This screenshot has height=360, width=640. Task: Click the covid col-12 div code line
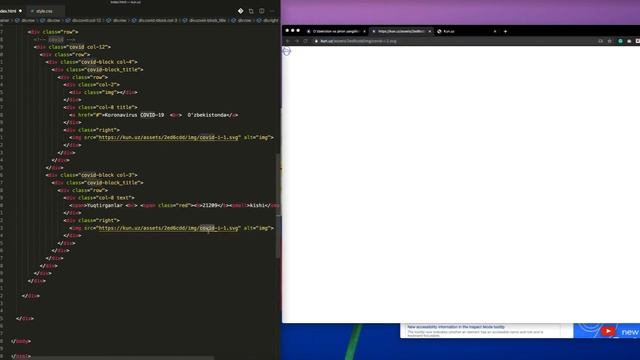pyautogui.click(x=73, y=47)
